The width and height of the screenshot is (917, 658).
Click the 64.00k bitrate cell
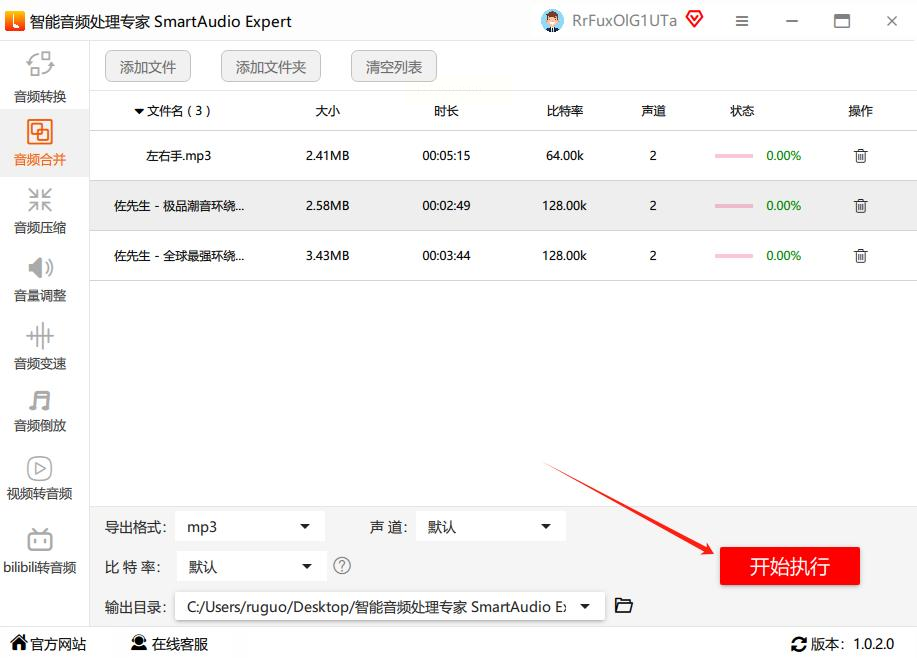pyautogui.click(x=564, y=156)
